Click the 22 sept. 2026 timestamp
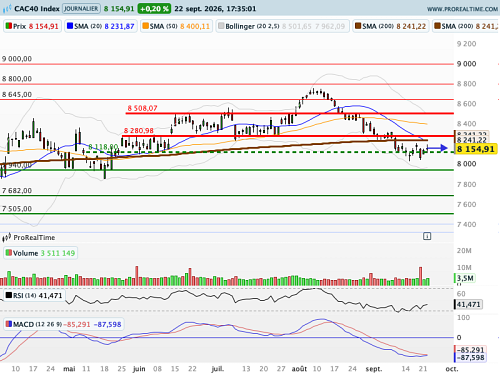This screenshot has width=500, height=375. 215,9
